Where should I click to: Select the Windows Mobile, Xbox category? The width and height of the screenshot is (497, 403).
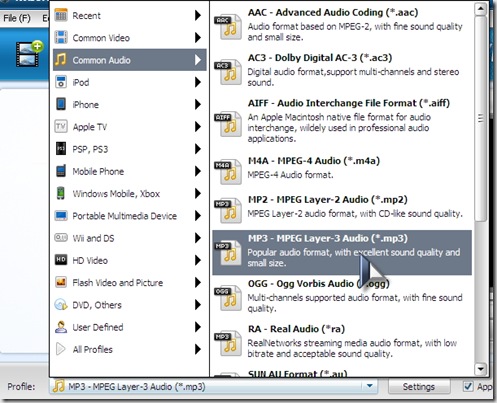130,193
